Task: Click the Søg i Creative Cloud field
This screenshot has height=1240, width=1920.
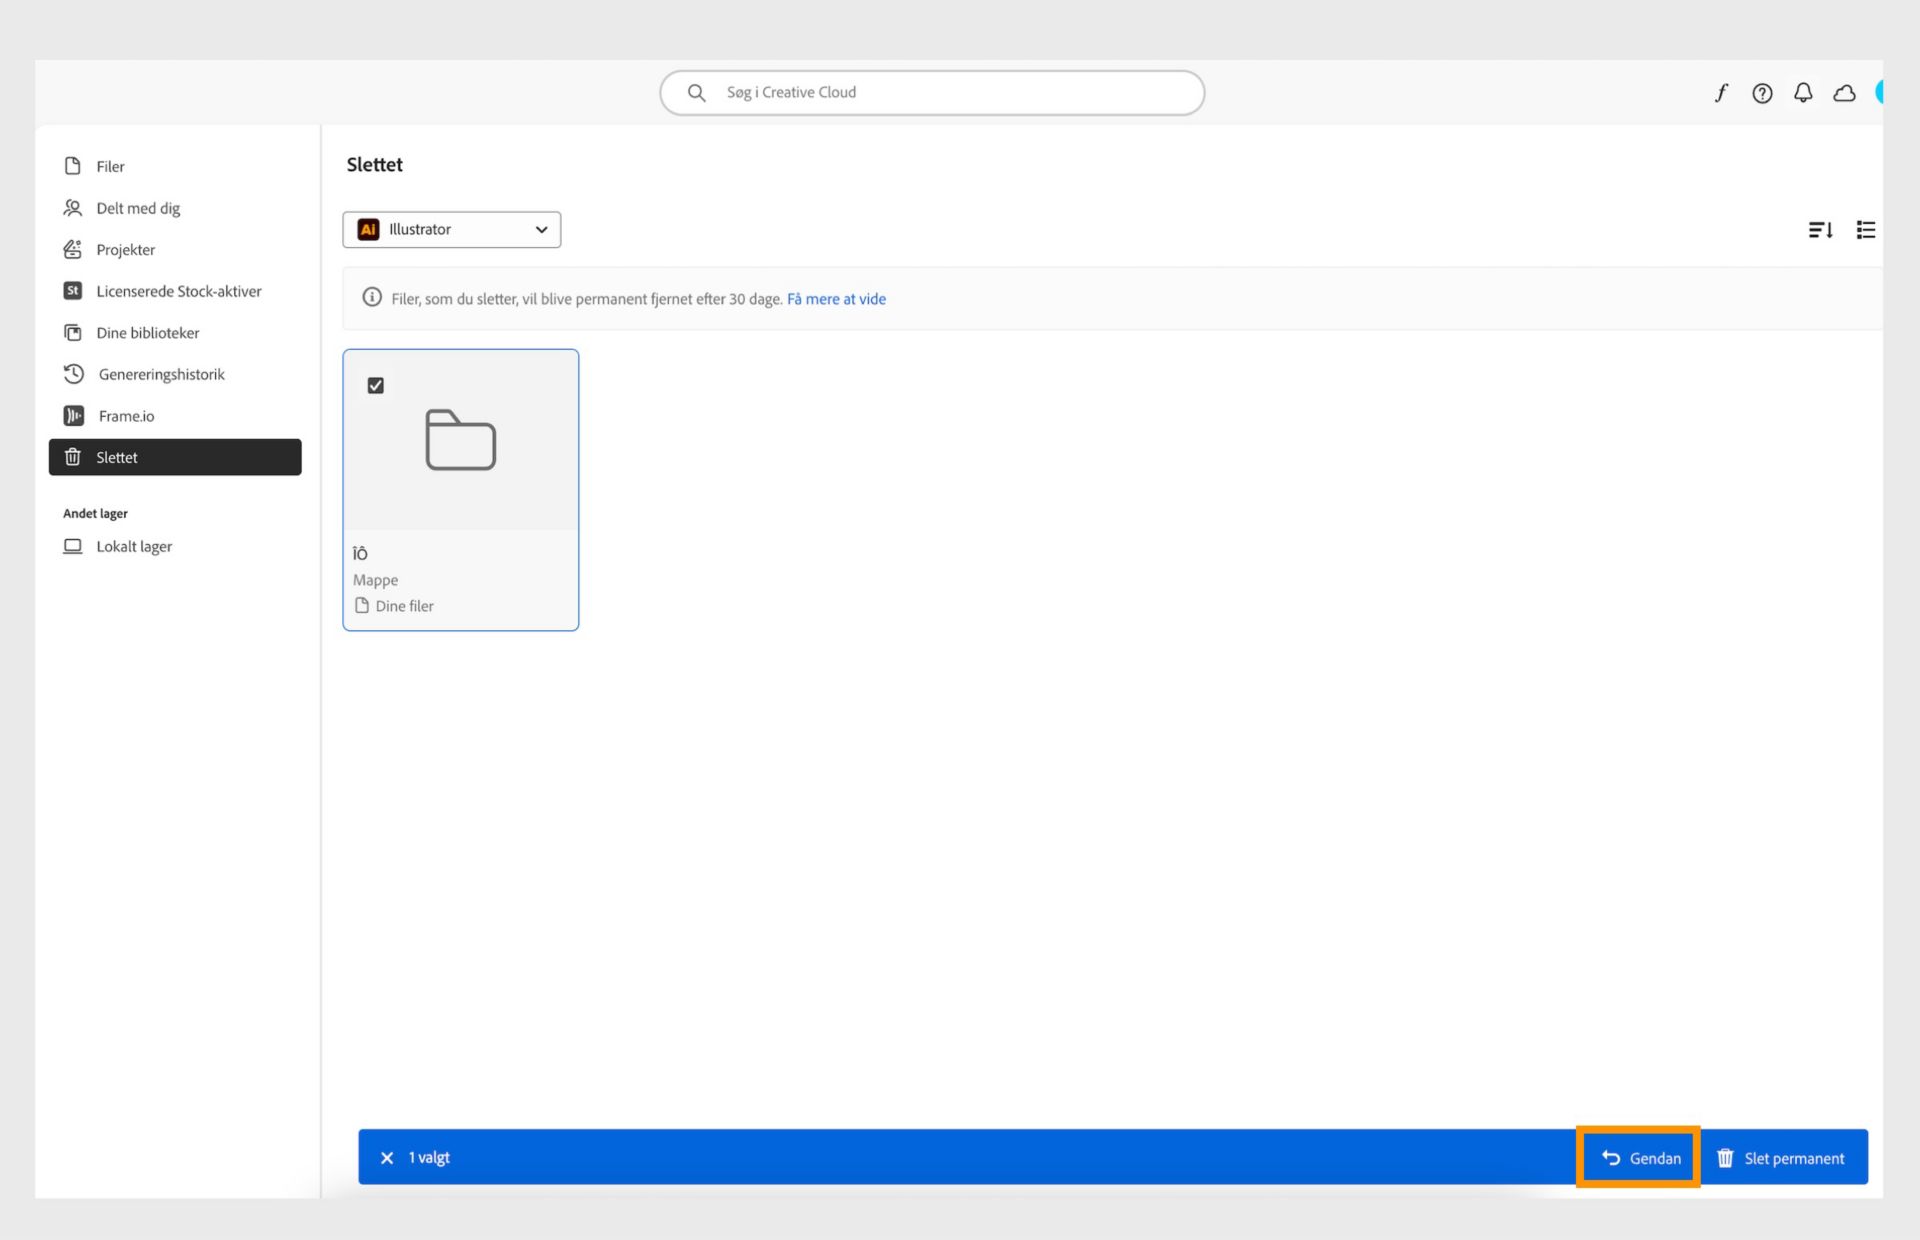Action: click(x=932, y=92)
